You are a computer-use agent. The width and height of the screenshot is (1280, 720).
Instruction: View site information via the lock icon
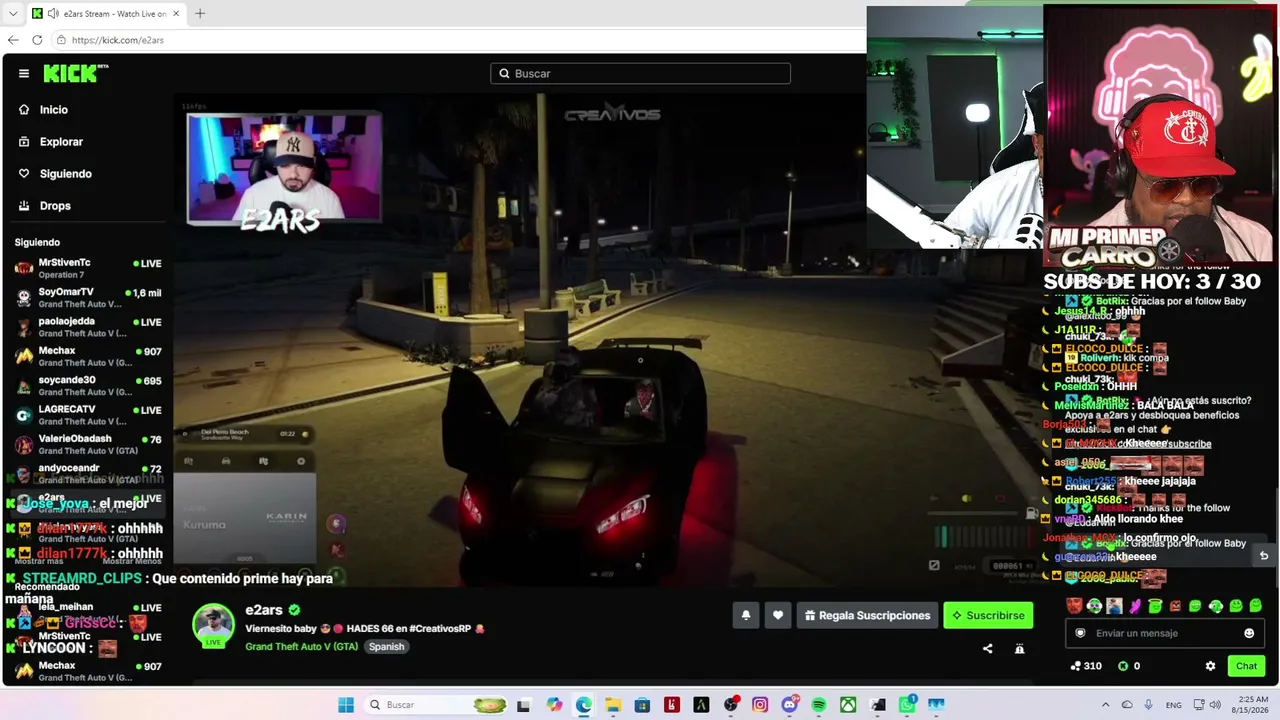coord(61,40)
